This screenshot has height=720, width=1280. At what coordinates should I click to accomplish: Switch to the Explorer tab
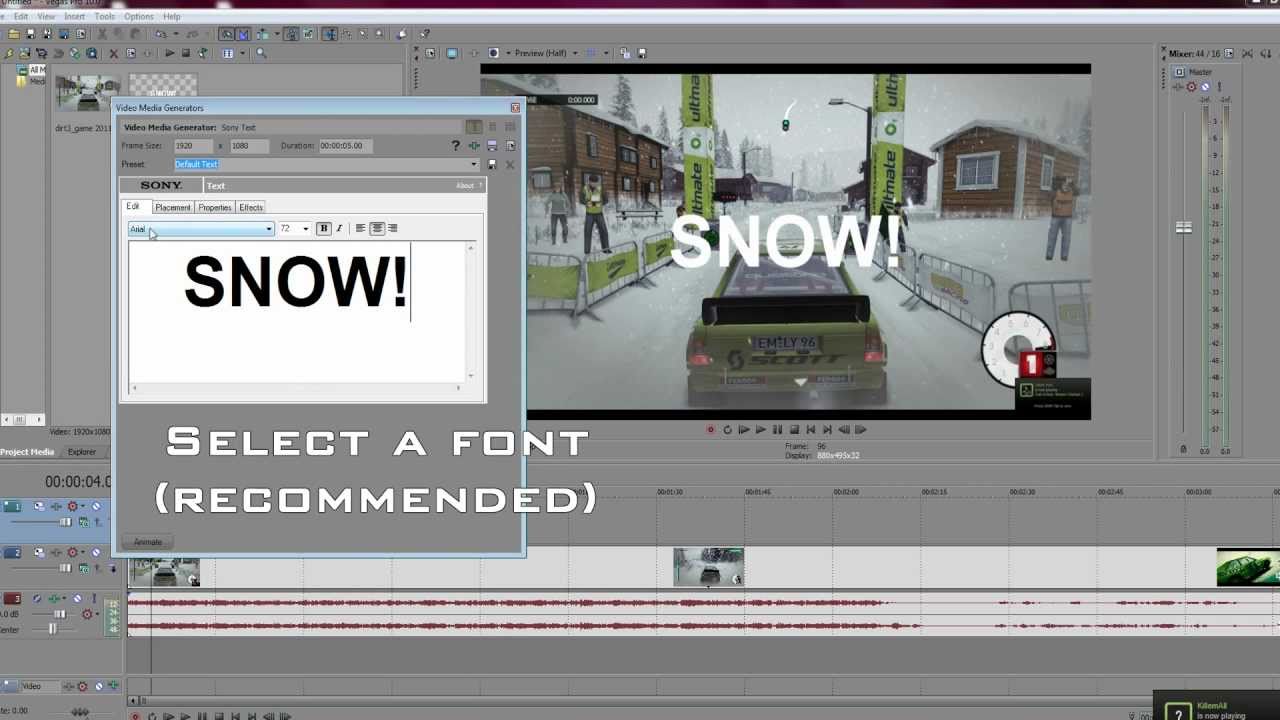(82, 452)
